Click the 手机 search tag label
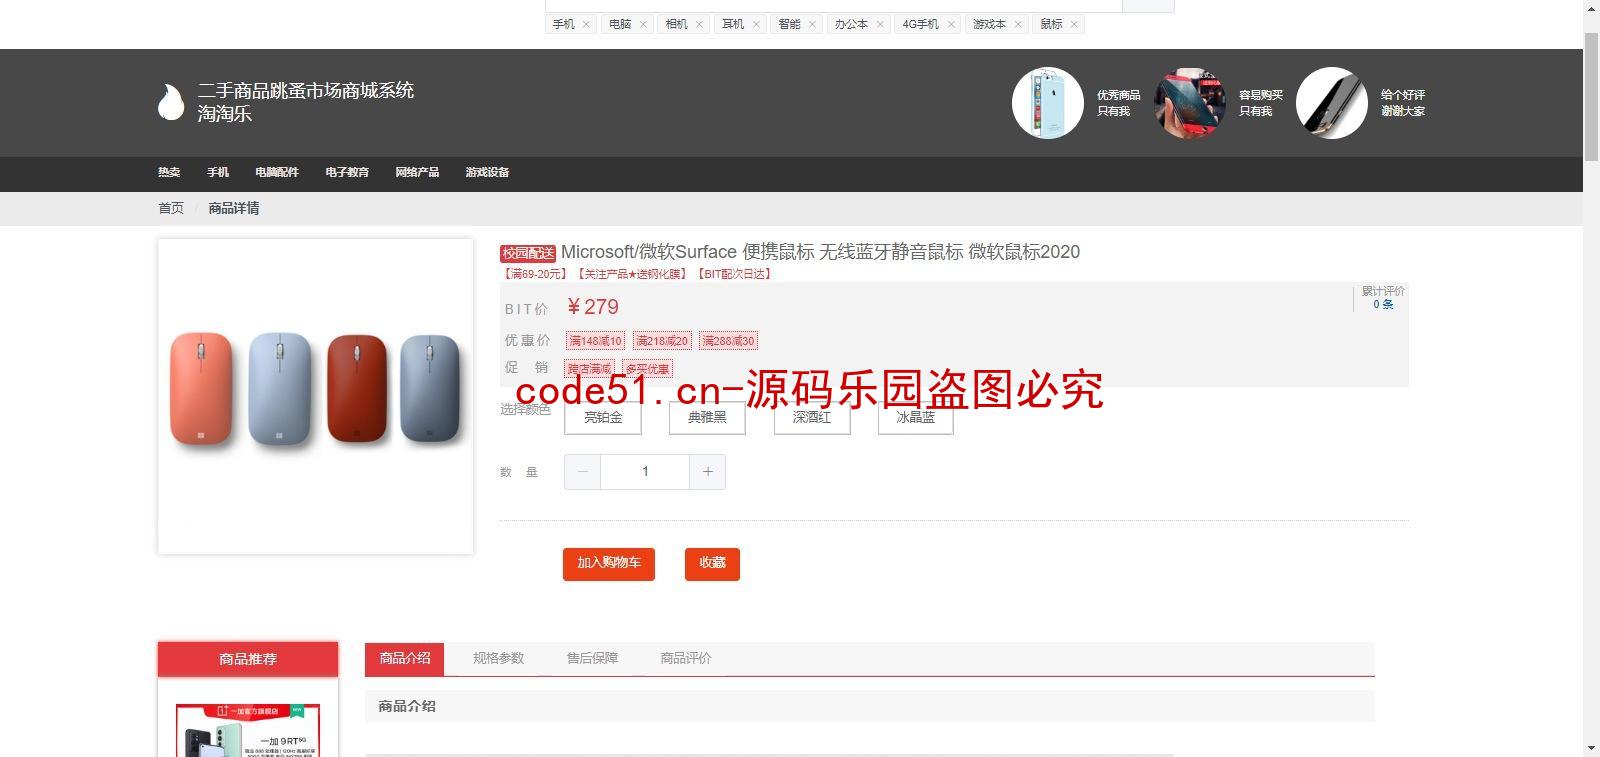The image size is (1600, 757). 564,24
